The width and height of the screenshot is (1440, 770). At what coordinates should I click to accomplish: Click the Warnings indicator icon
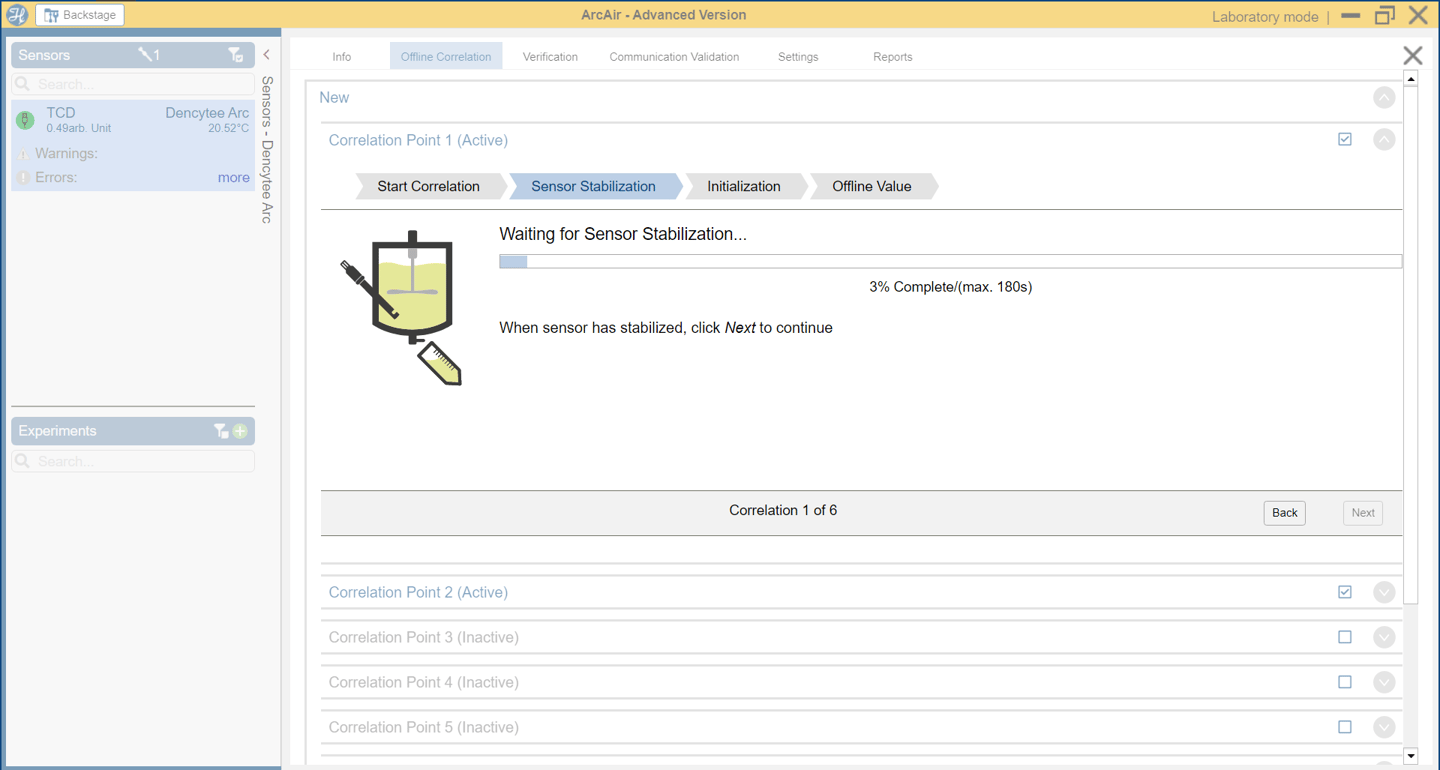click(x=23, y=154)
